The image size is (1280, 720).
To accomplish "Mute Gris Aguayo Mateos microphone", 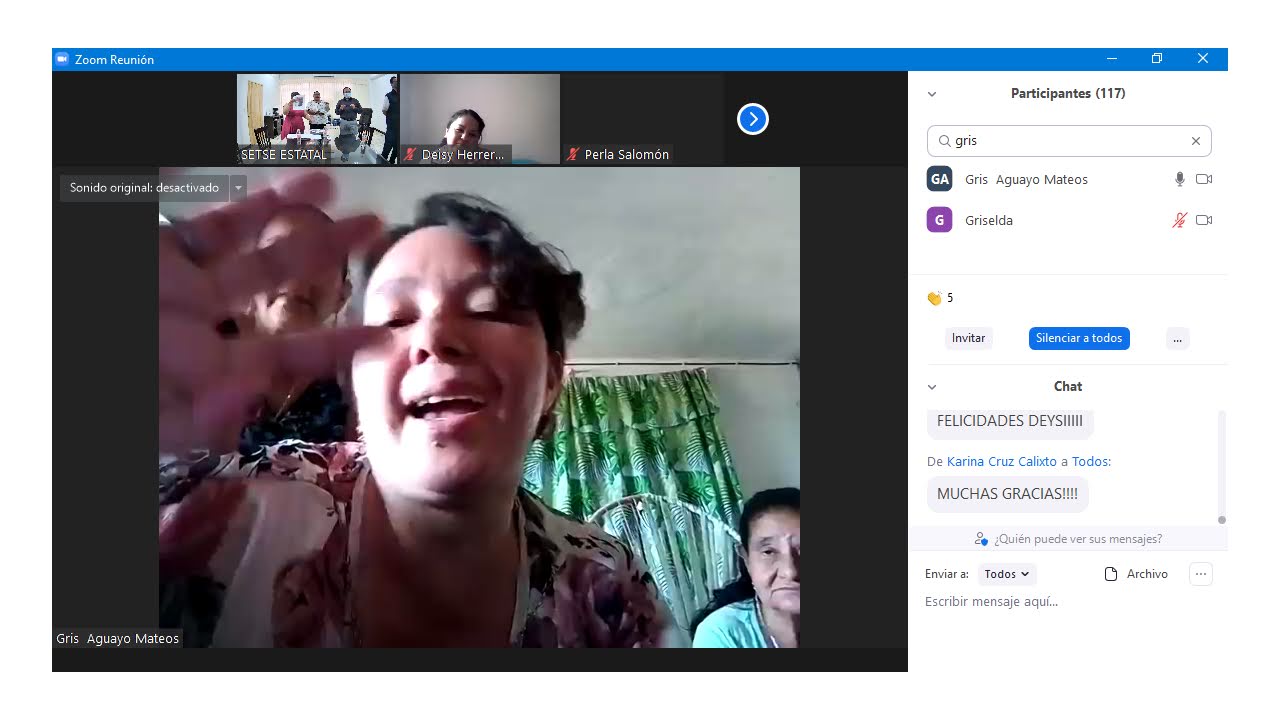I will [1179, 179].
